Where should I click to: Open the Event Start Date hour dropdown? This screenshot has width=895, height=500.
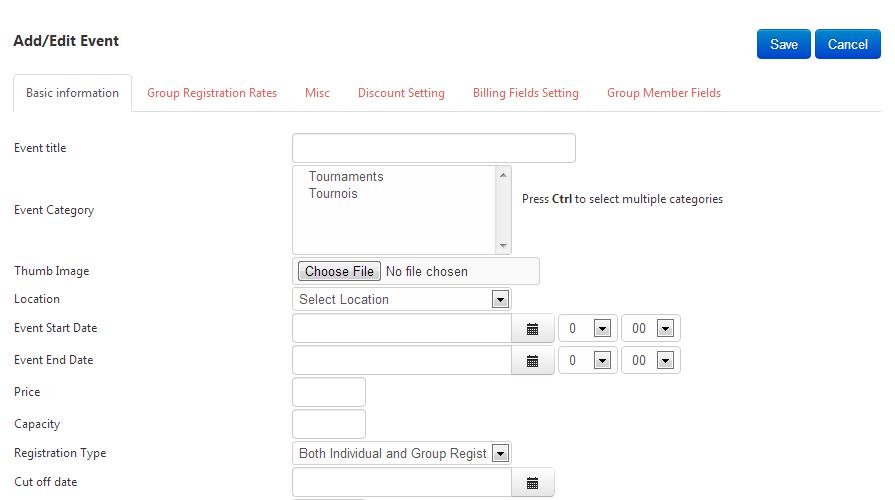click(586, 329)
